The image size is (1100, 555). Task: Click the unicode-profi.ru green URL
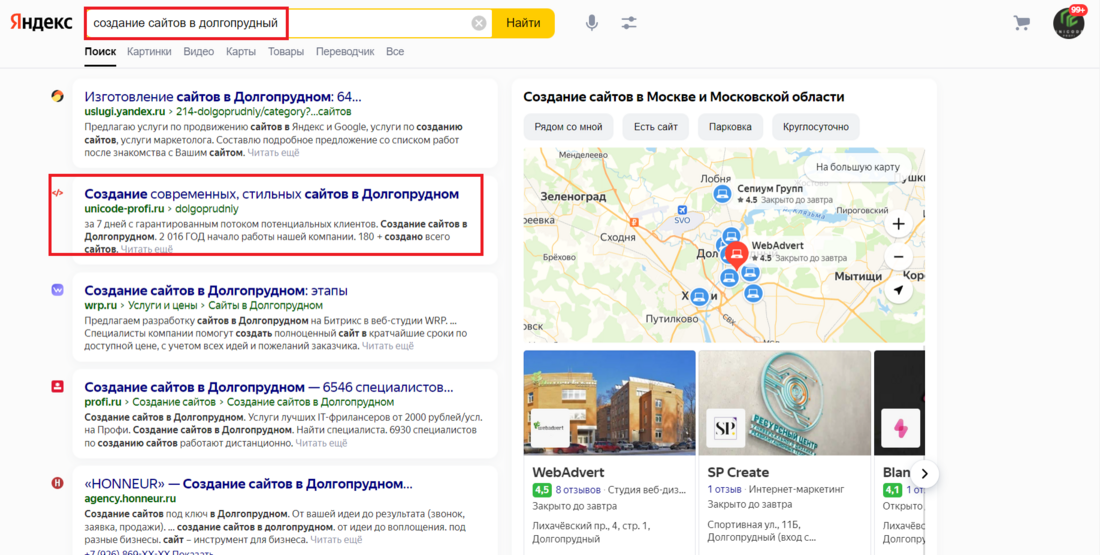point(124,208)
